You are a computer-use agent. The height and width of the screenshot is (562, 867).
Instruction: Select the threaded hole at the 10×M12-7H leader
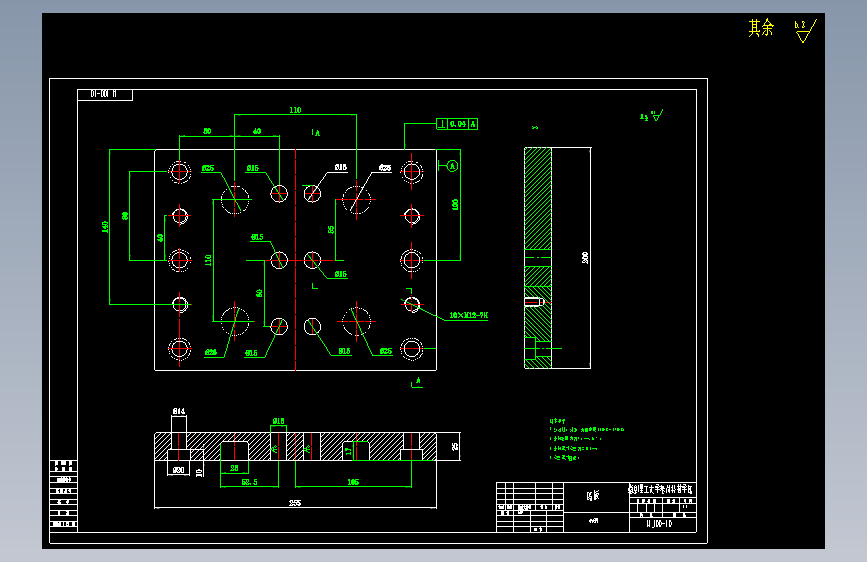411,304
